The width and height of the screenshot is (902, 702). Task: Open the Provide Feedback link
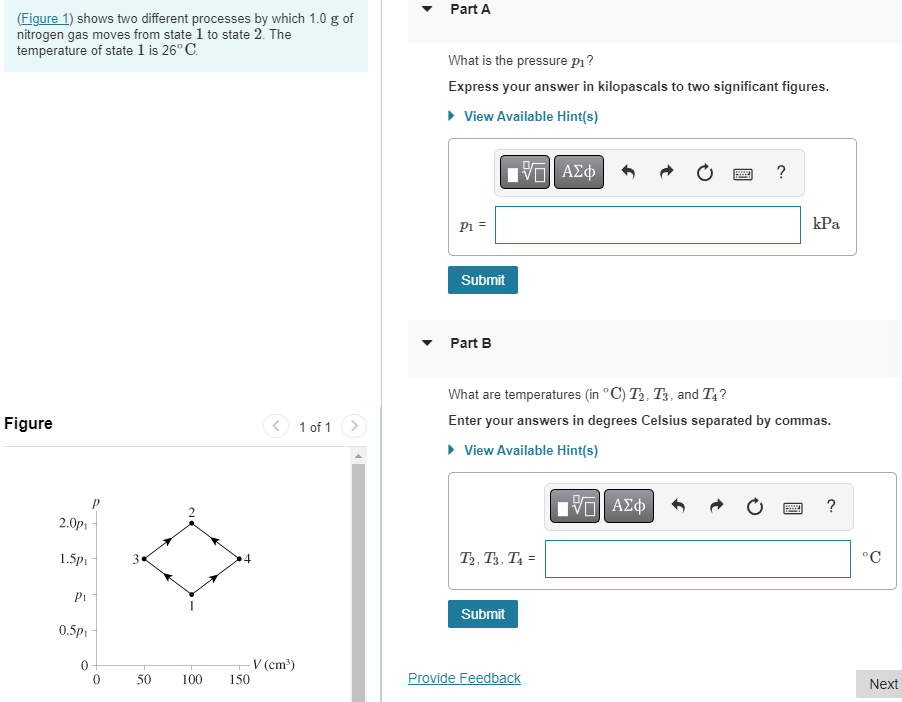(x=464, y=678)
